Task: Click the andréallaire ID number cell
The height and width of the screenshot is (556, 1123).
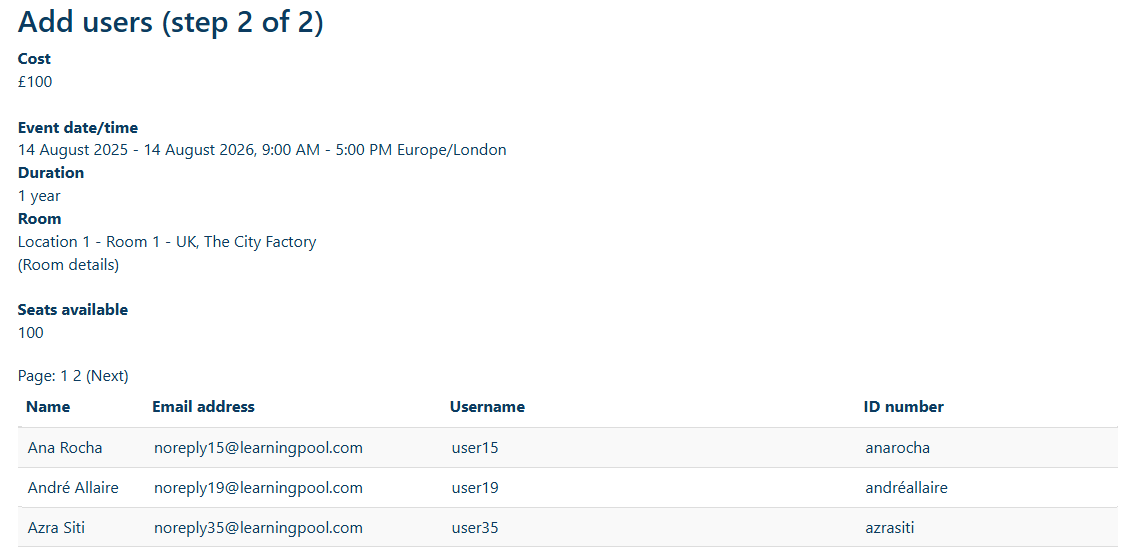Action: pos(906,488)
